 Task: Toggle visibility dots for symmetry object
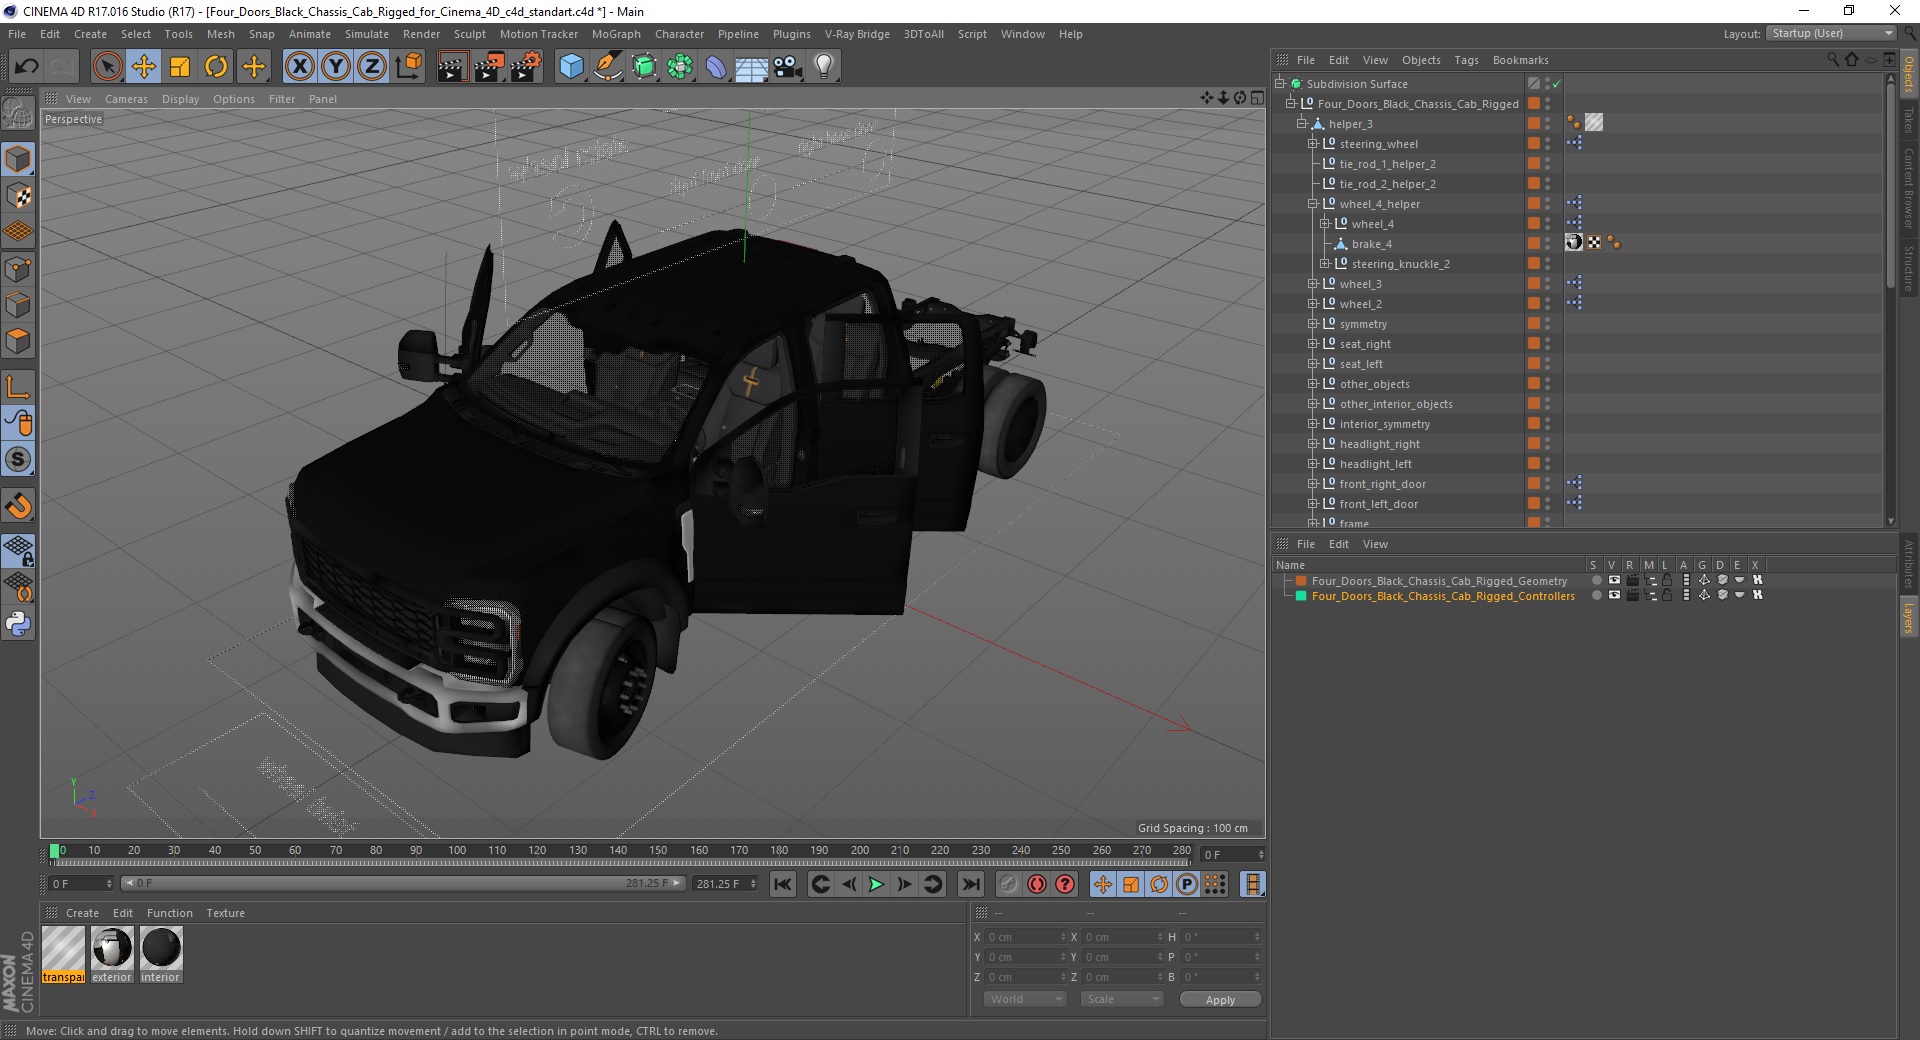pos(1547,324)
